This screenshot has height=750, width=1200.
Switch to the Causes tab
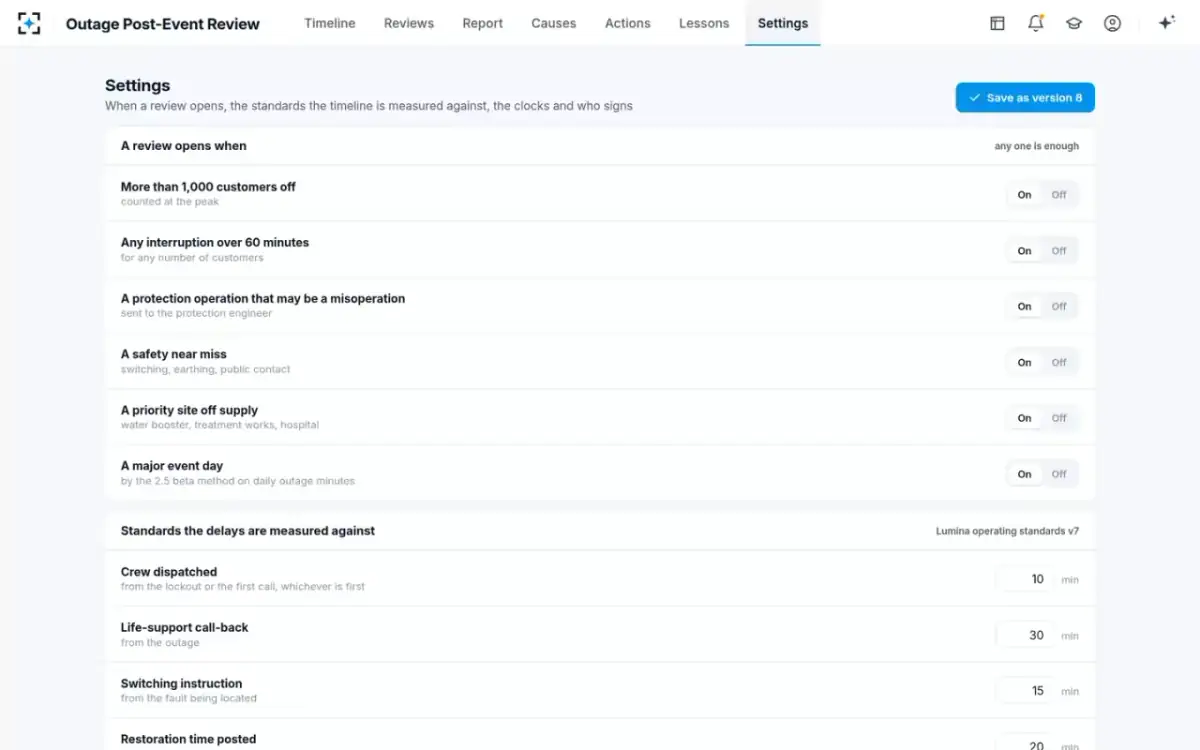click(x=554, y=23)
